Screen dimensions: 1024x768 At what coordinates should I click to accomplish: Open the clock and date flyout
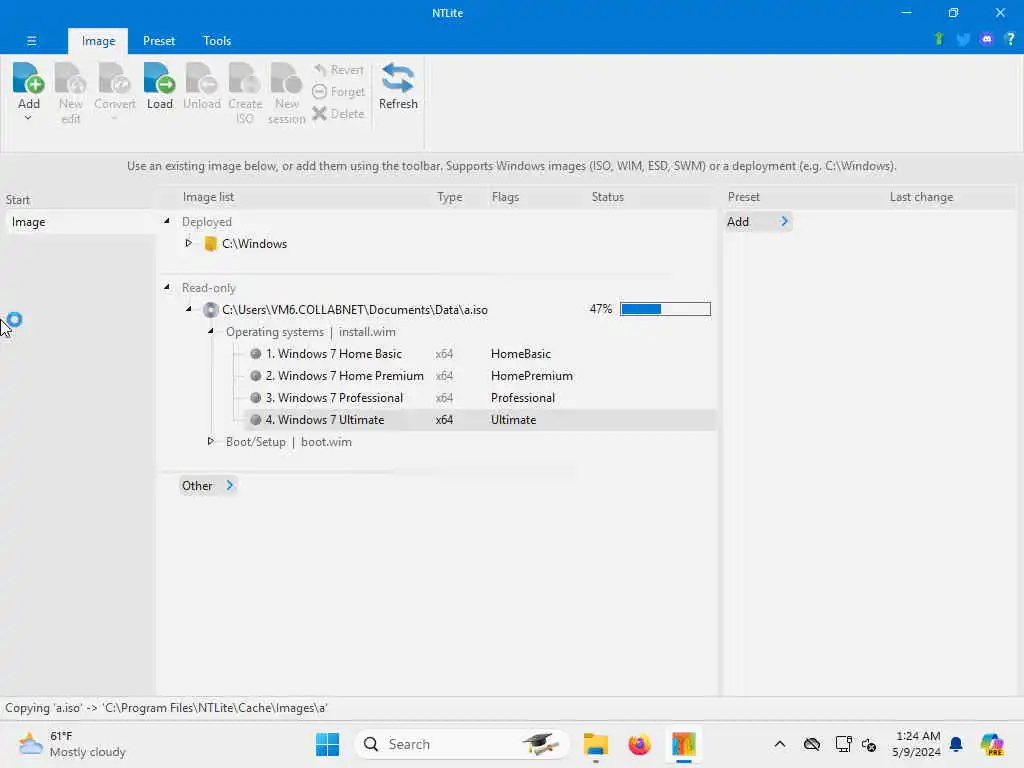pos(918,744)
